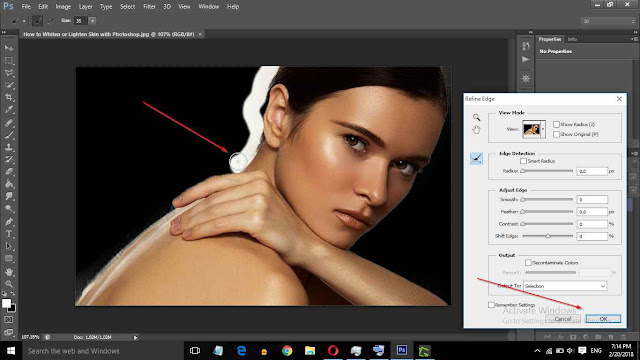The height and width of the screenshot is (360, 640).
Task: Click the brush Size input field
Action: pos(81,20)
